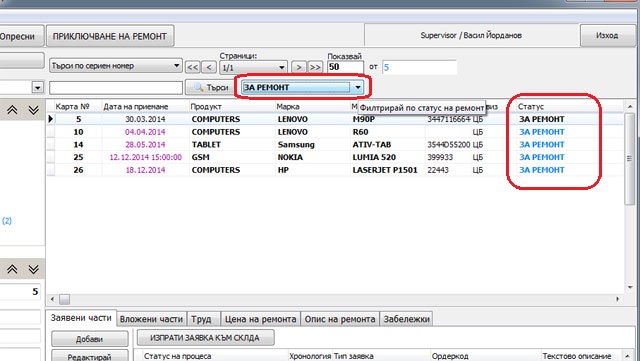640x361 pixels.
Task: Go to previous page with < button
Action: click(x=209, y=67)
